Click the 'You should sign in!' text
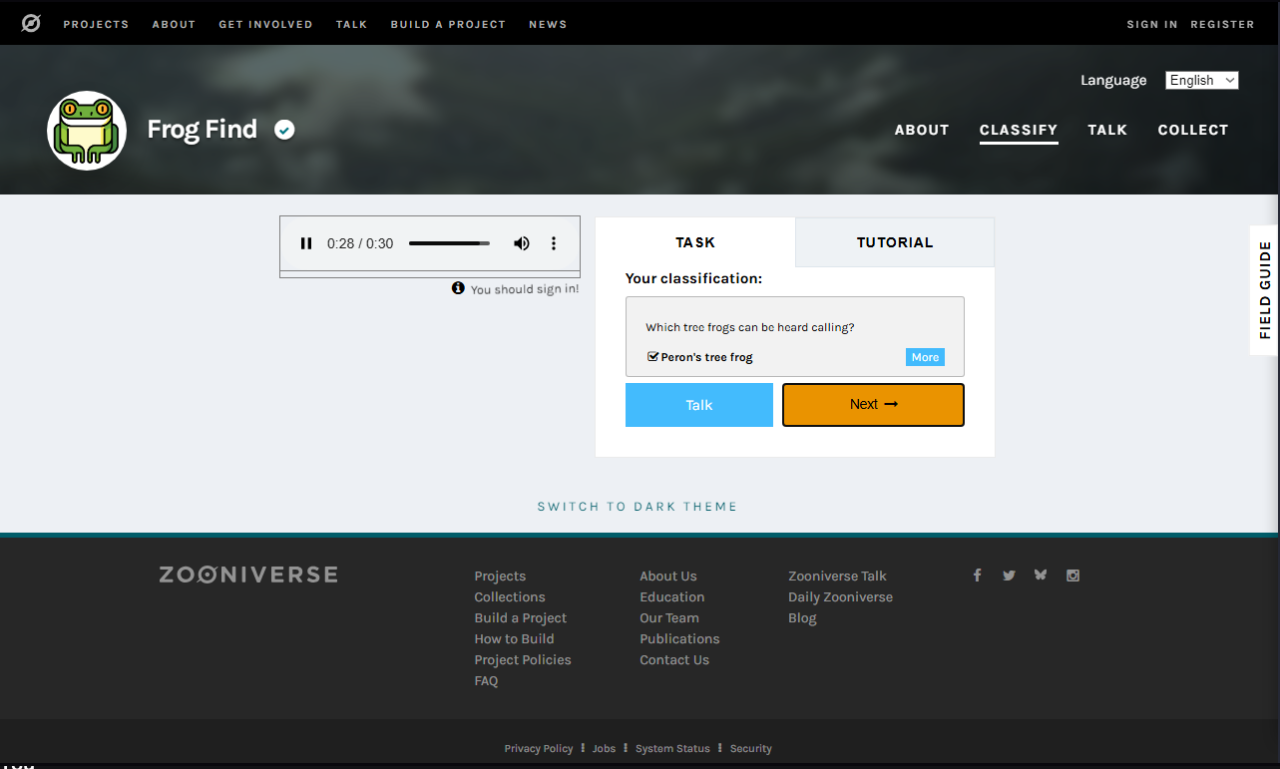This screenshot has height=769, width=1280. (x=525, y=289)
